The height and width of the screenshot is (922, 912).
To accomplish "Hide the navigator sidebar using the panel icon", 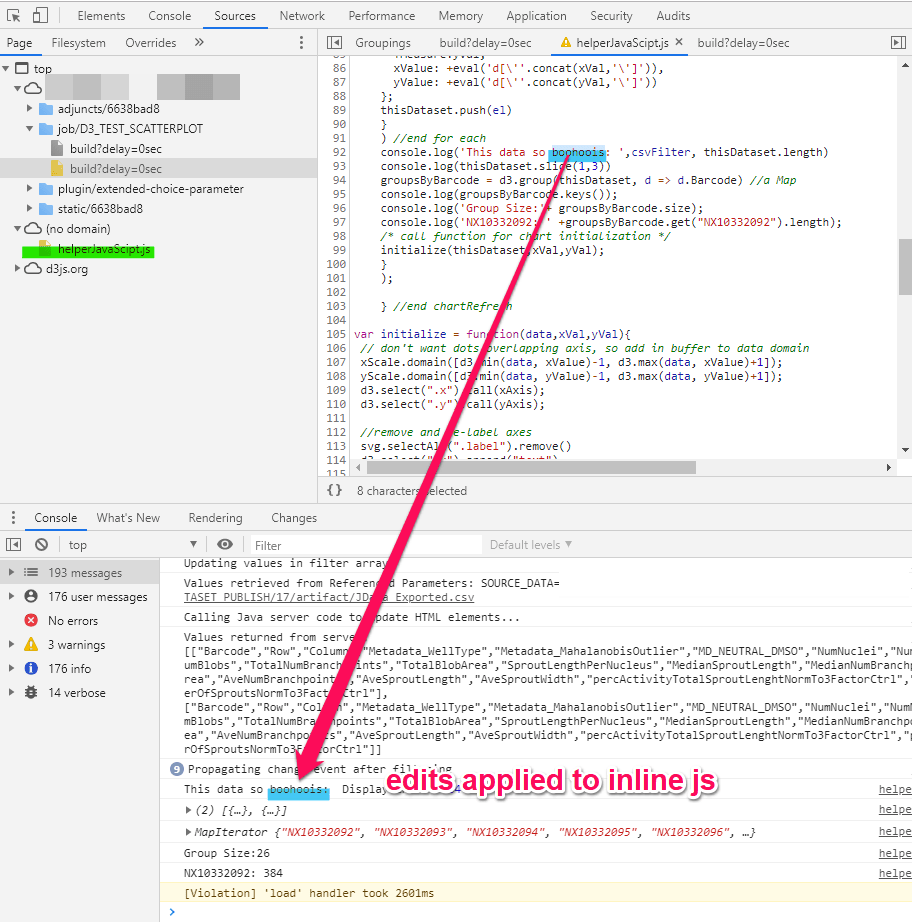I will [335, 43].
